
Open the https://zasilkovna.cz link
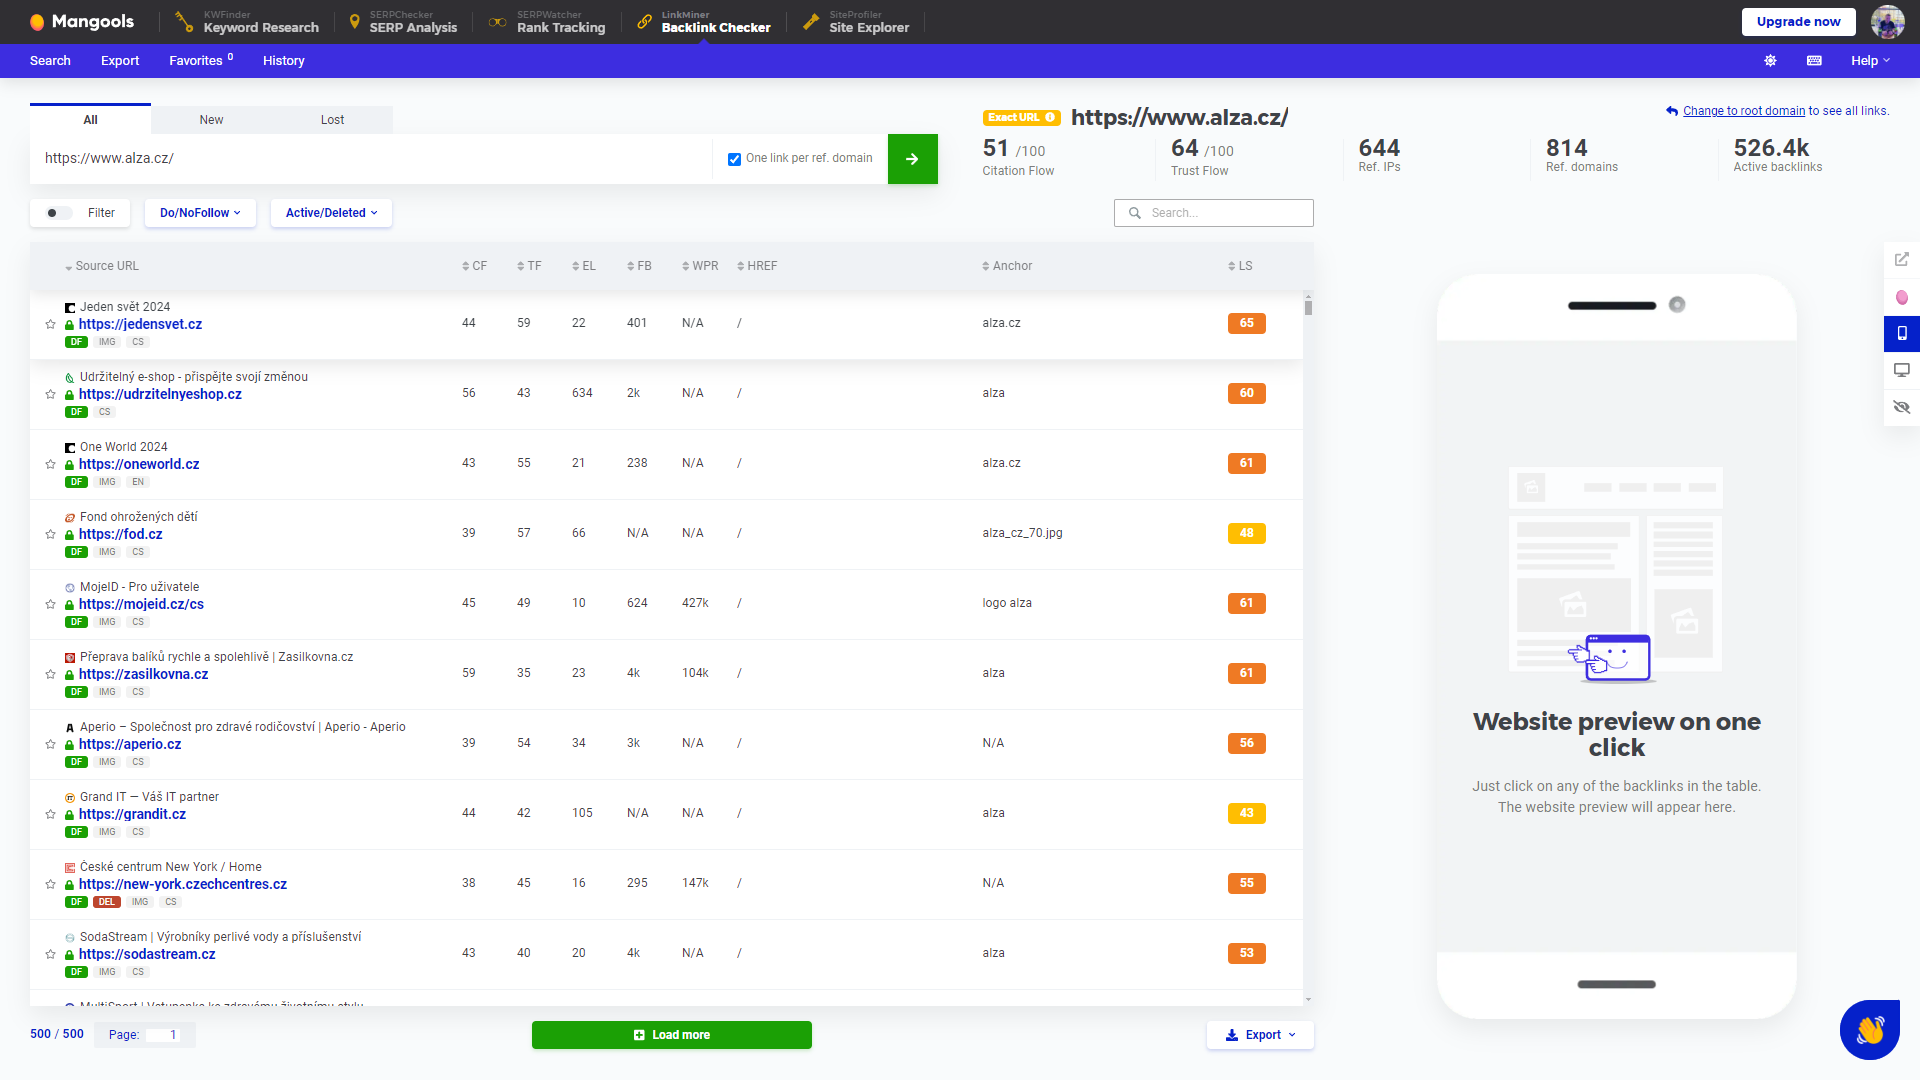coord(143,674)
